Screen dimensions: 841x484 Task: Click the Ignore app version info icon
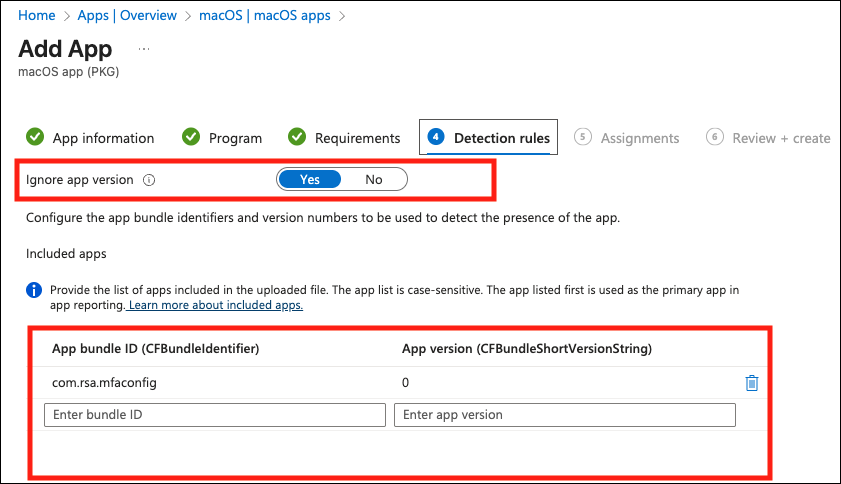click(x=148, y=181)
